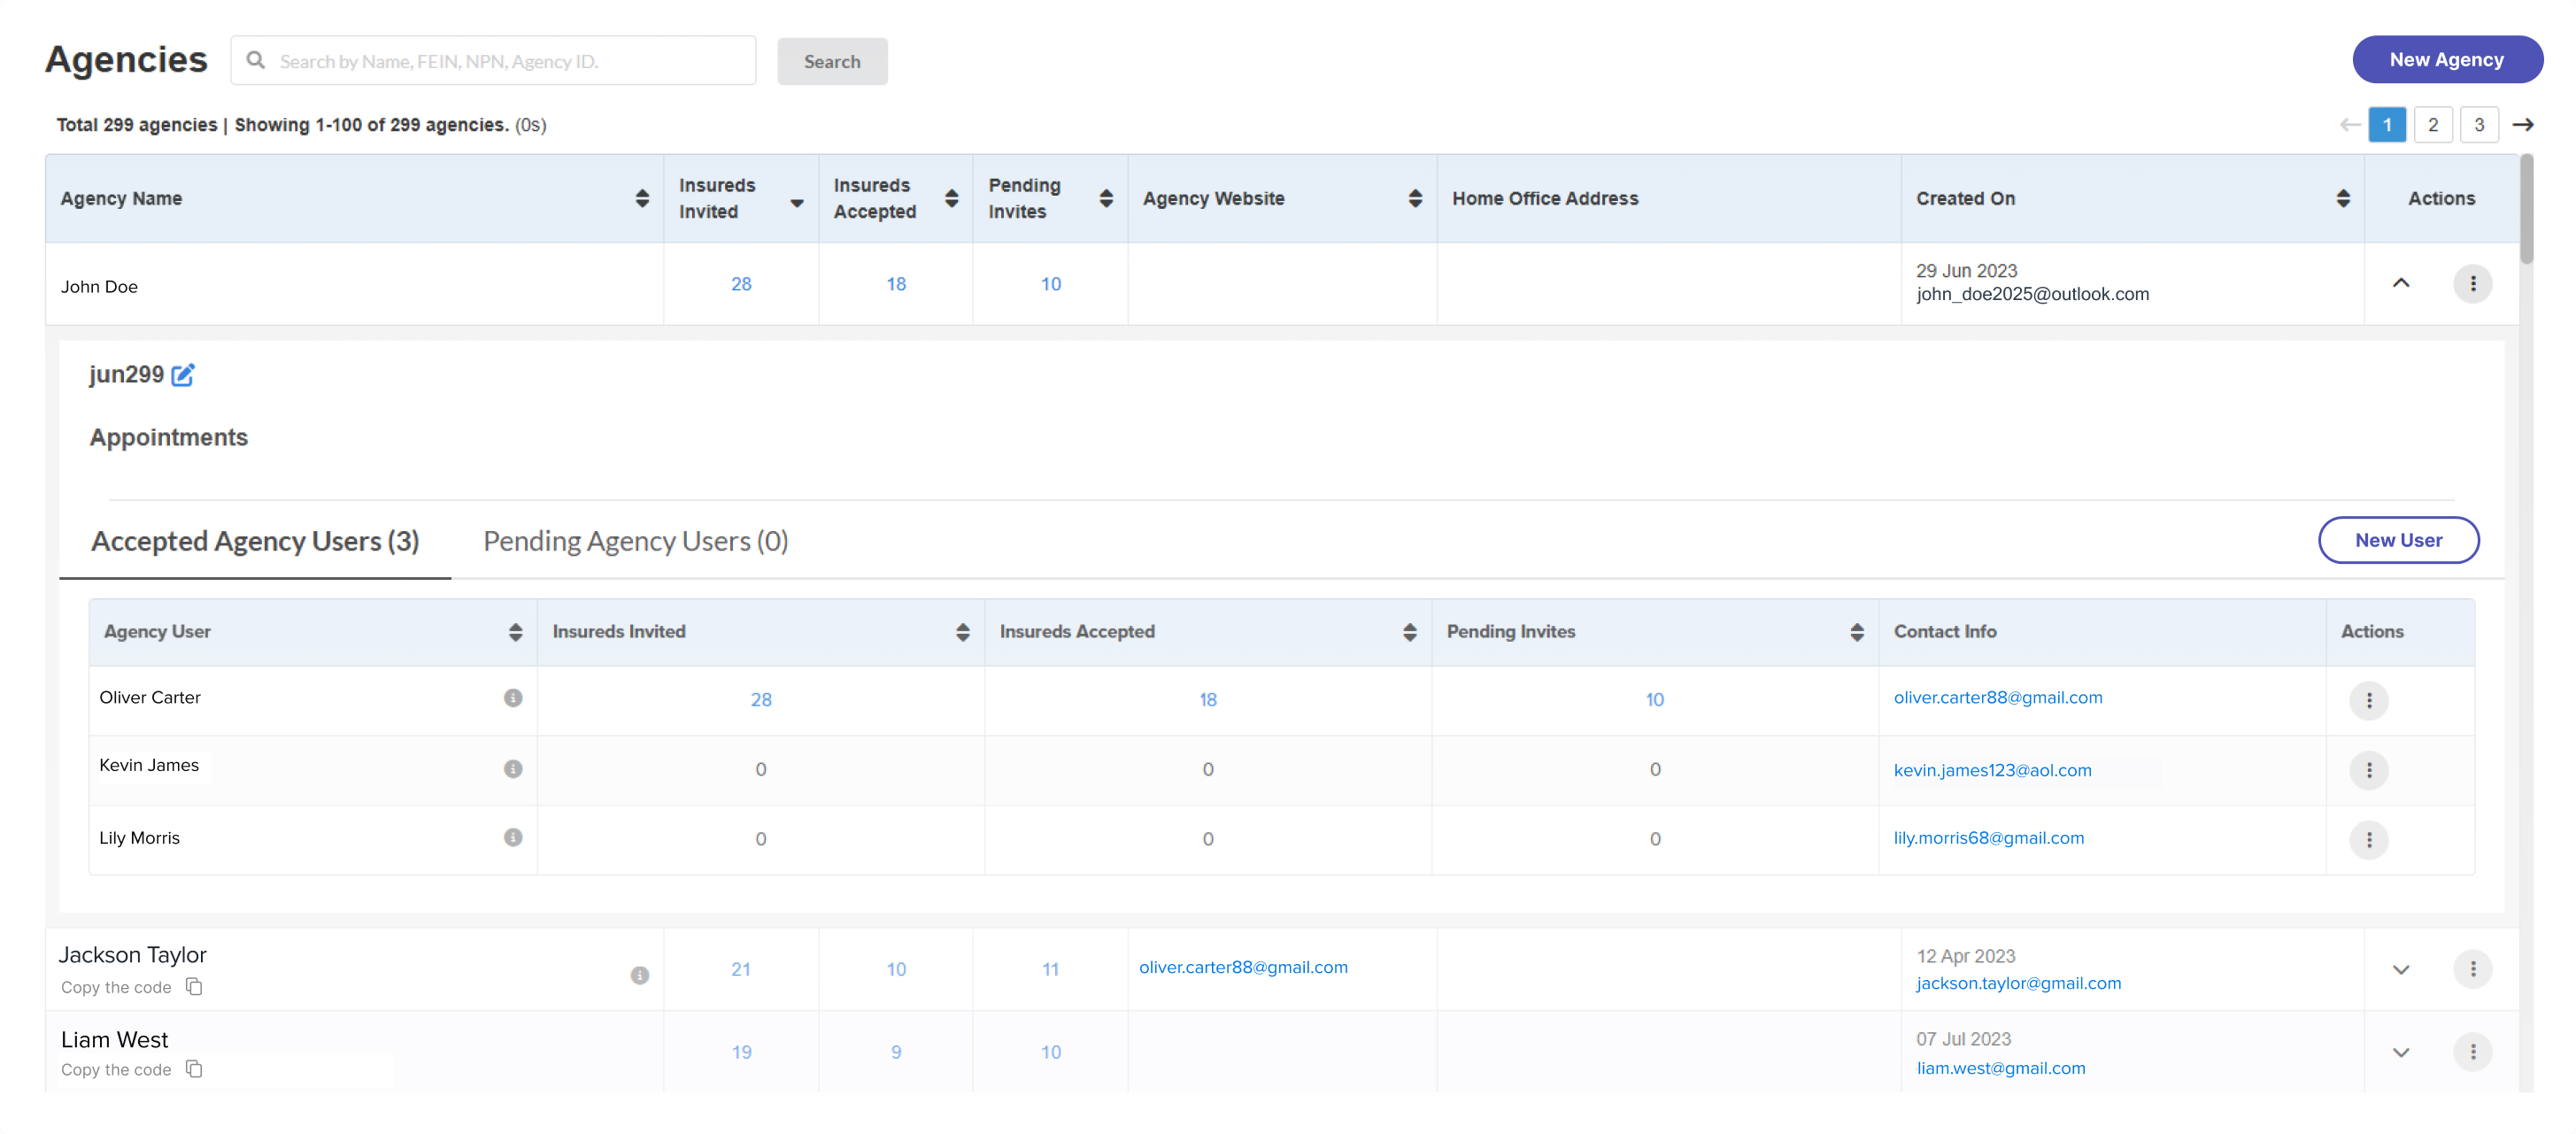Click the pencil icon to edit jun299
2576x1134 pixels.
[x=184, y=375]
